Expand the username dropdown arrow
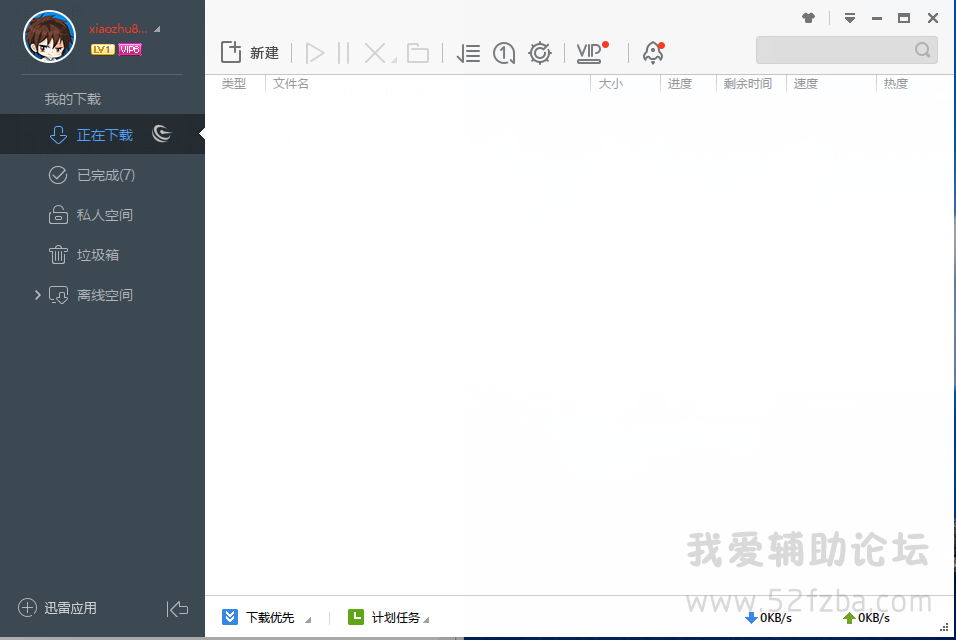Image resolution: width=956 pixels, height=640 pixels. [x=157, y=29]
